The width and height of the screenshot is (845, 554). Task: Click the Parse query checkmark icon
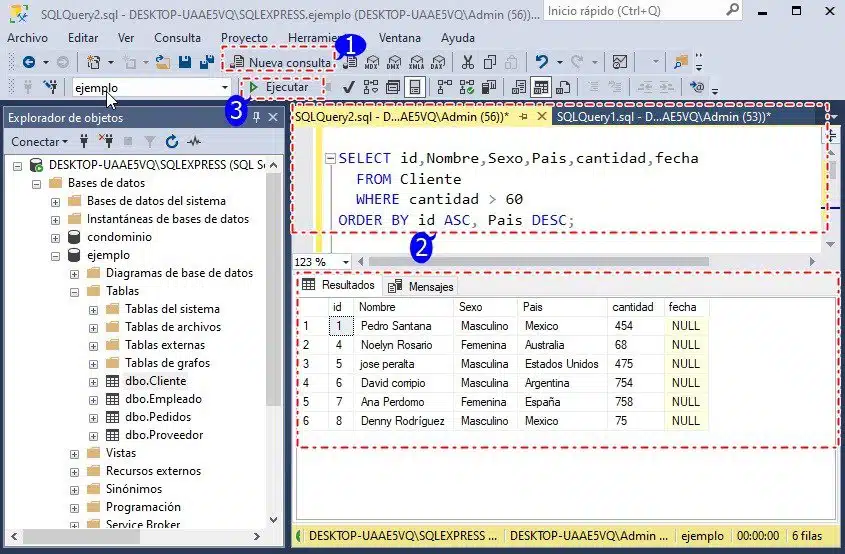click(x=347, y=87)
